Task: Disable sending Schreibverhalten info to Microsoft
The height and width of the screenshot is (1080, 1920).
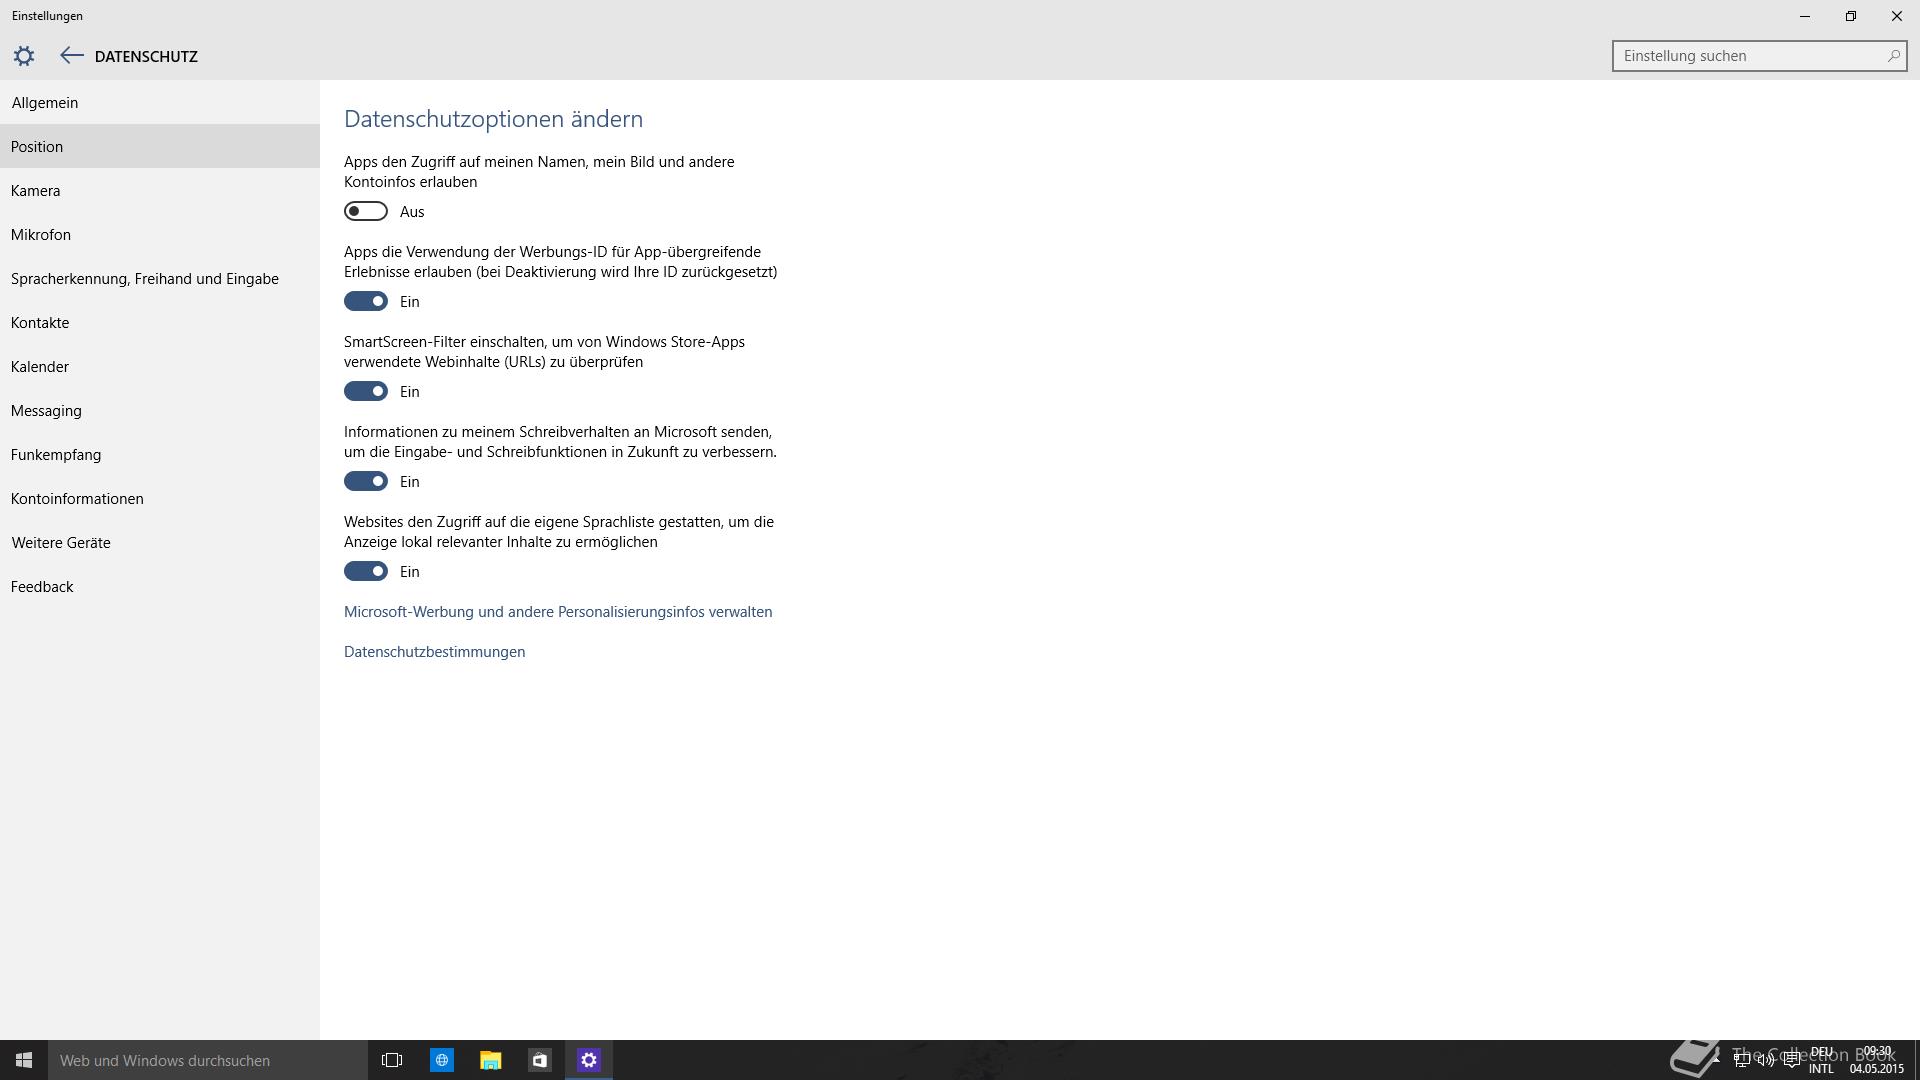Action: point(366,481)
